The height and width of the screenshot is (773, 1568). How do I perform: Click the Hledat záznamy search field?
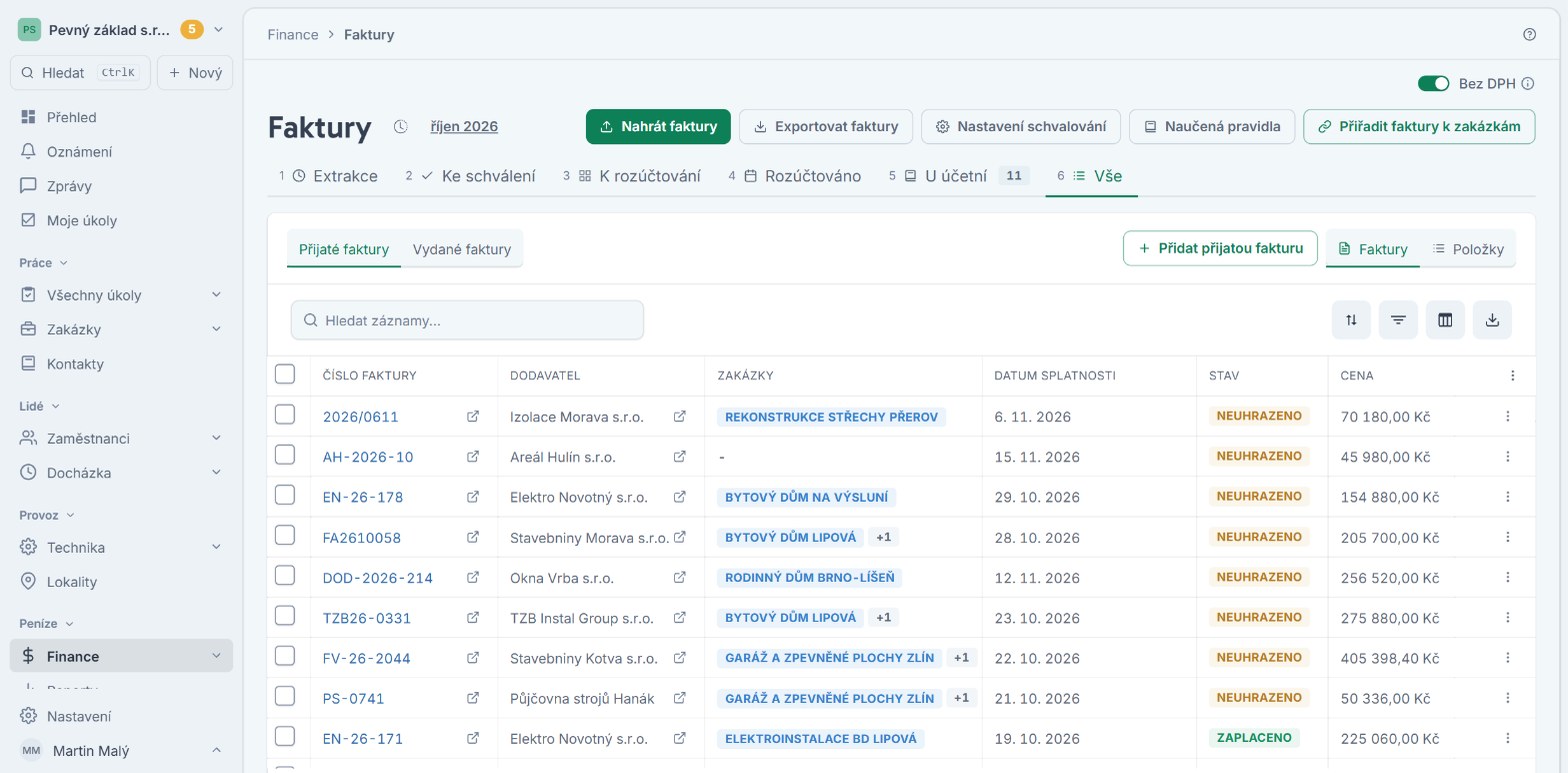(x=467, y=320)
